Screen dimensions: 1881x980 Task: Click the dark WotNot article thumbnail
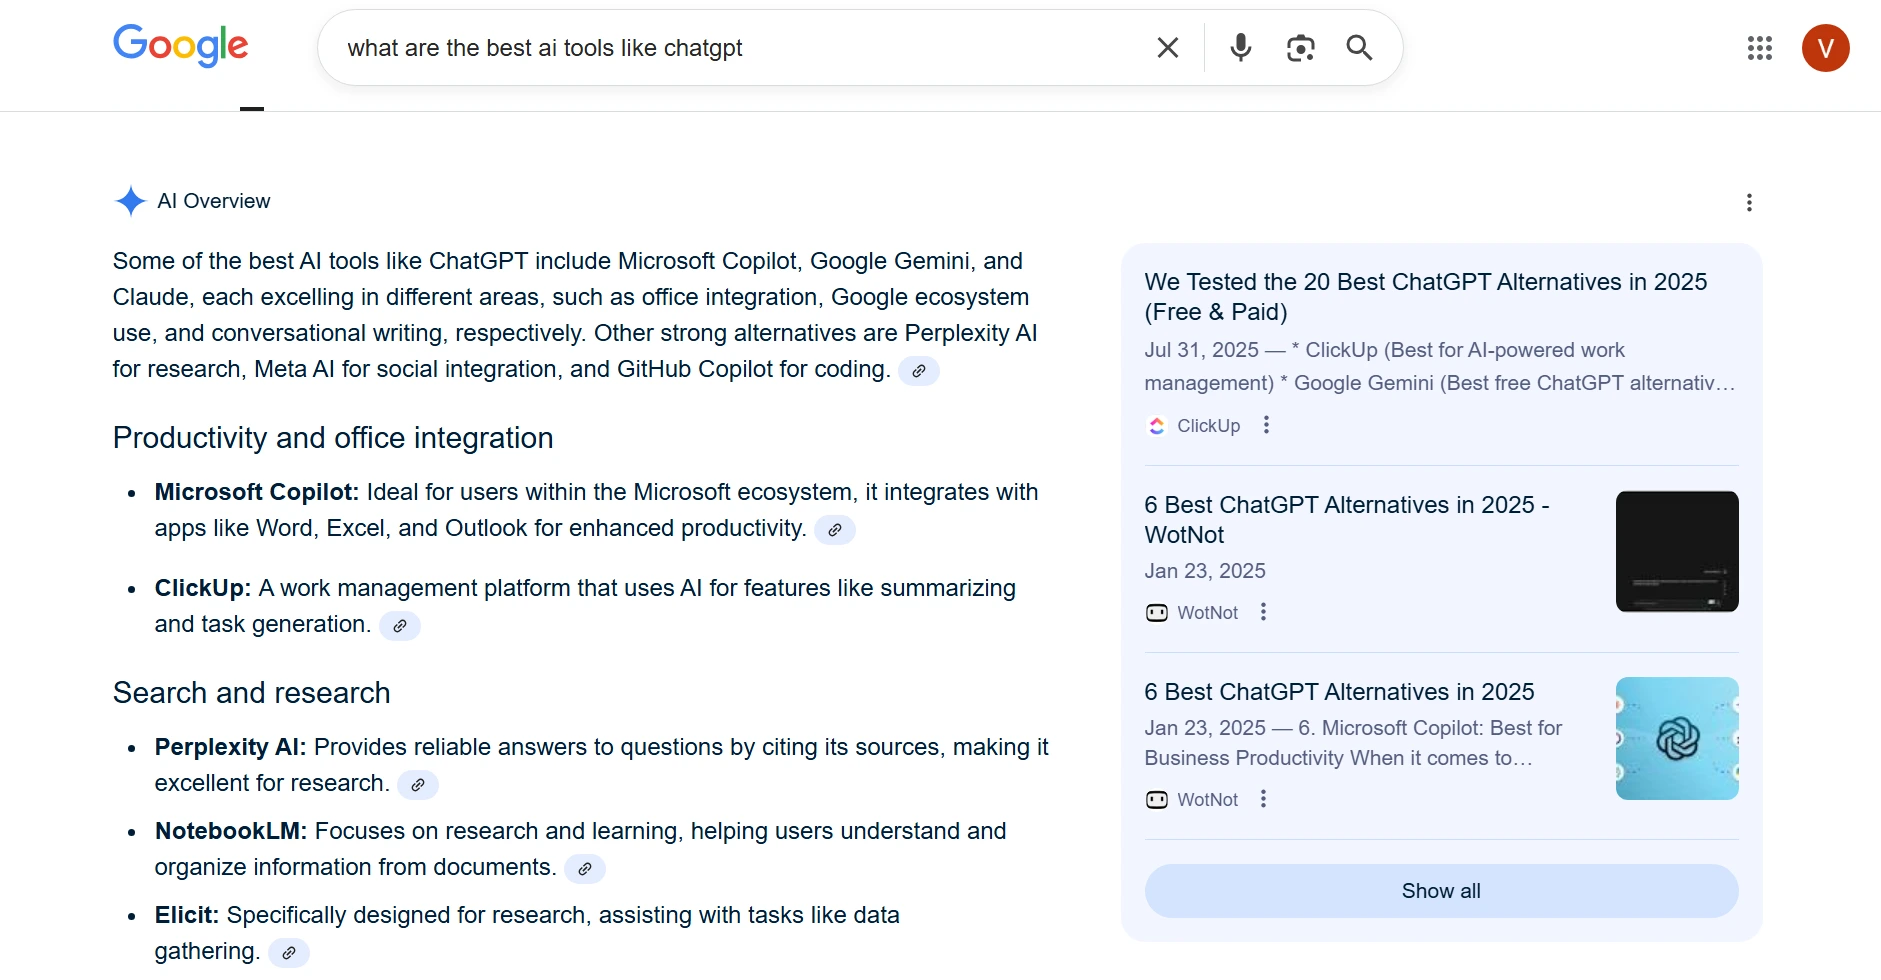click(x=1676, y=551)
